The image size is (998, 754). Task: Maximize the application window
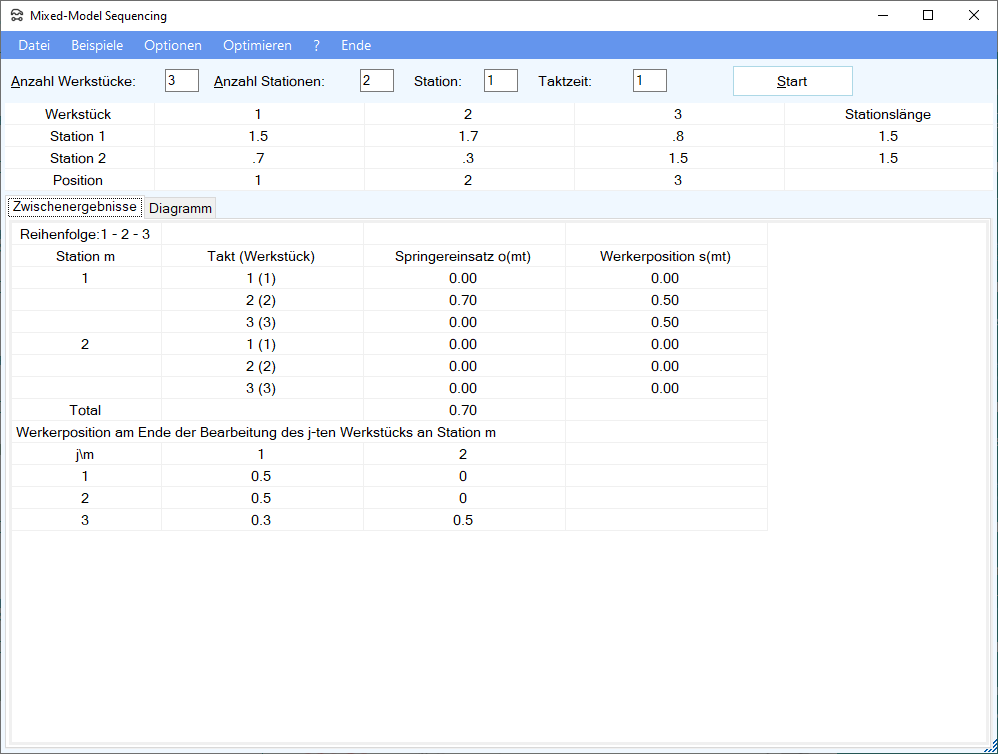(x=928, y=15)
